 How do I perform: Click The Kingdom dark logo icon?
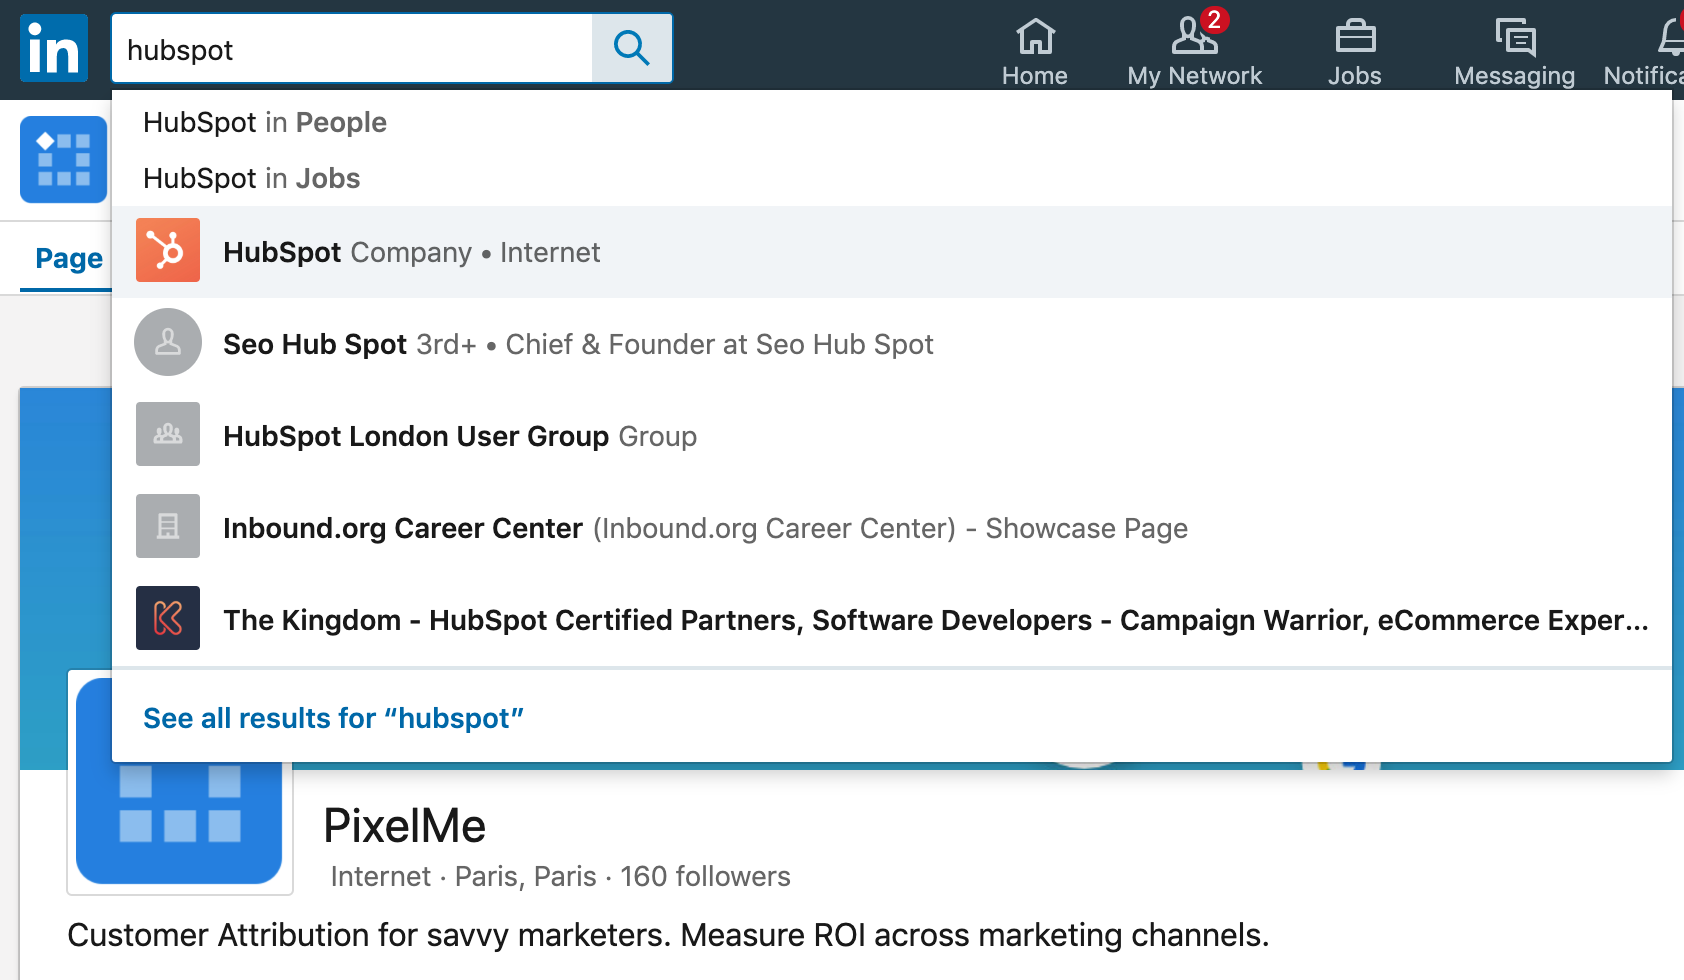coord(168,618)
